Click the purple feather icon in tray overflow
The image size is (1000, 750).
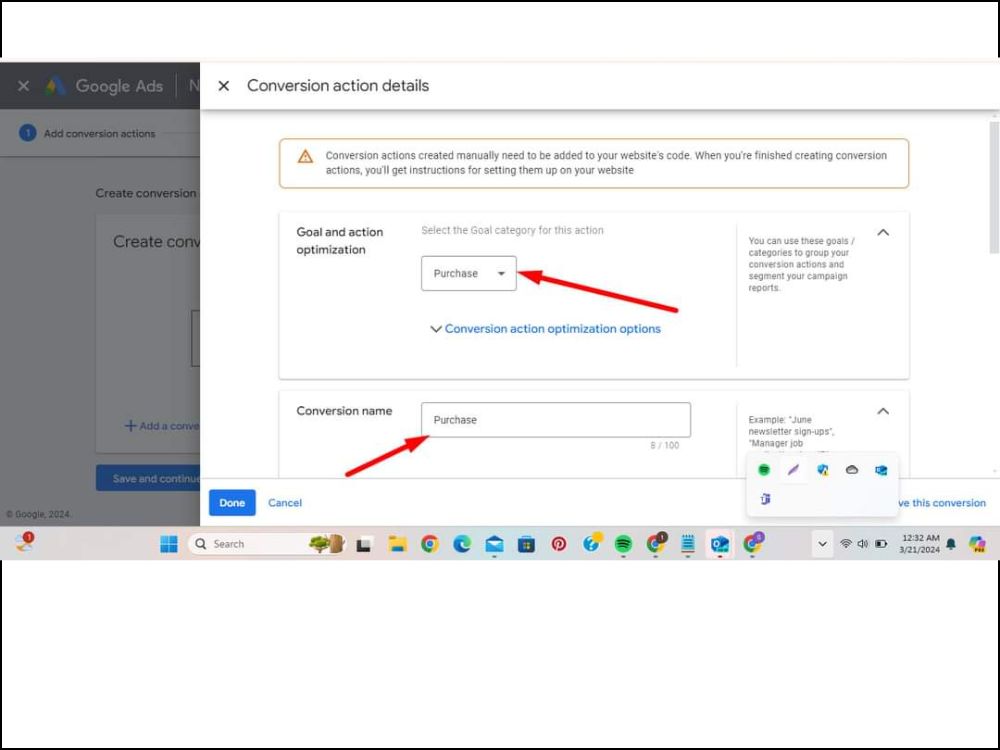tap(793, 470)
